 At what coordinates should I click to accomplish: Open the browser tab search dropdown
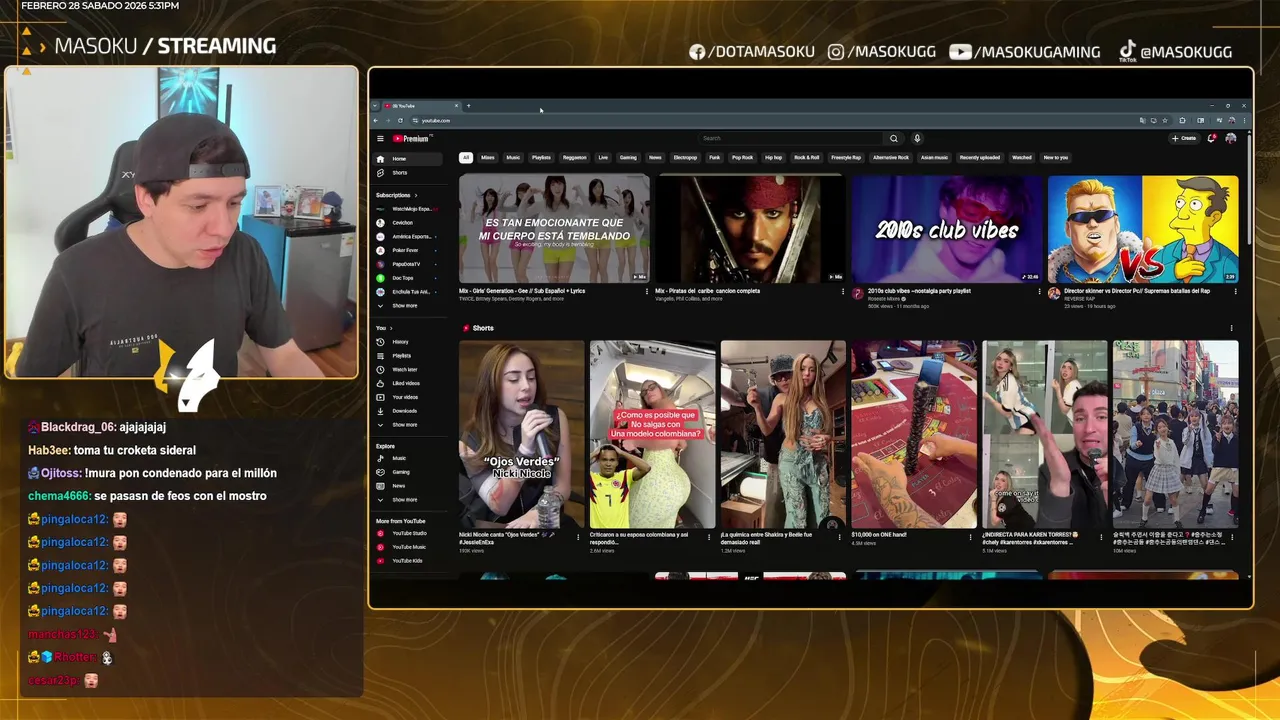pyautogui.click(x=375, y=106)
